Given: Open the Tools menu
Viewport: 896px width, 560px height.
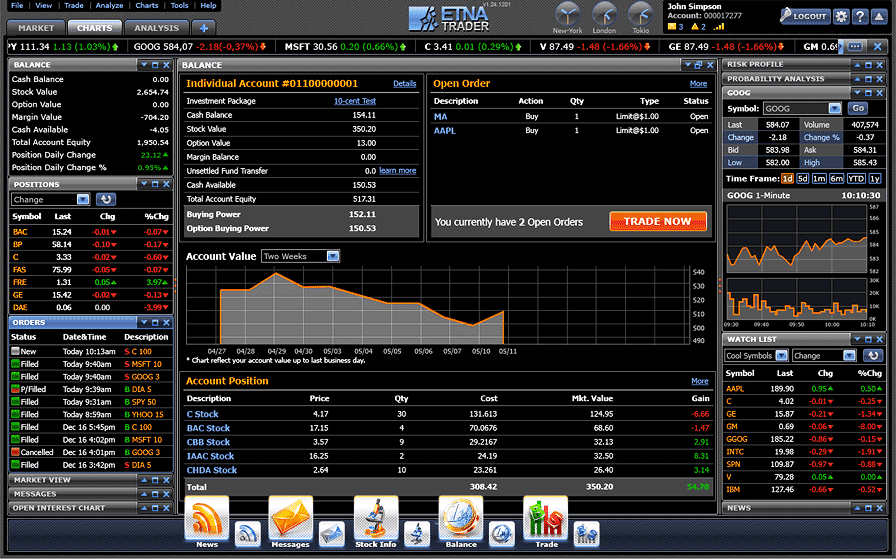Looking at the screenshot, I should click(x=179, y=5).
